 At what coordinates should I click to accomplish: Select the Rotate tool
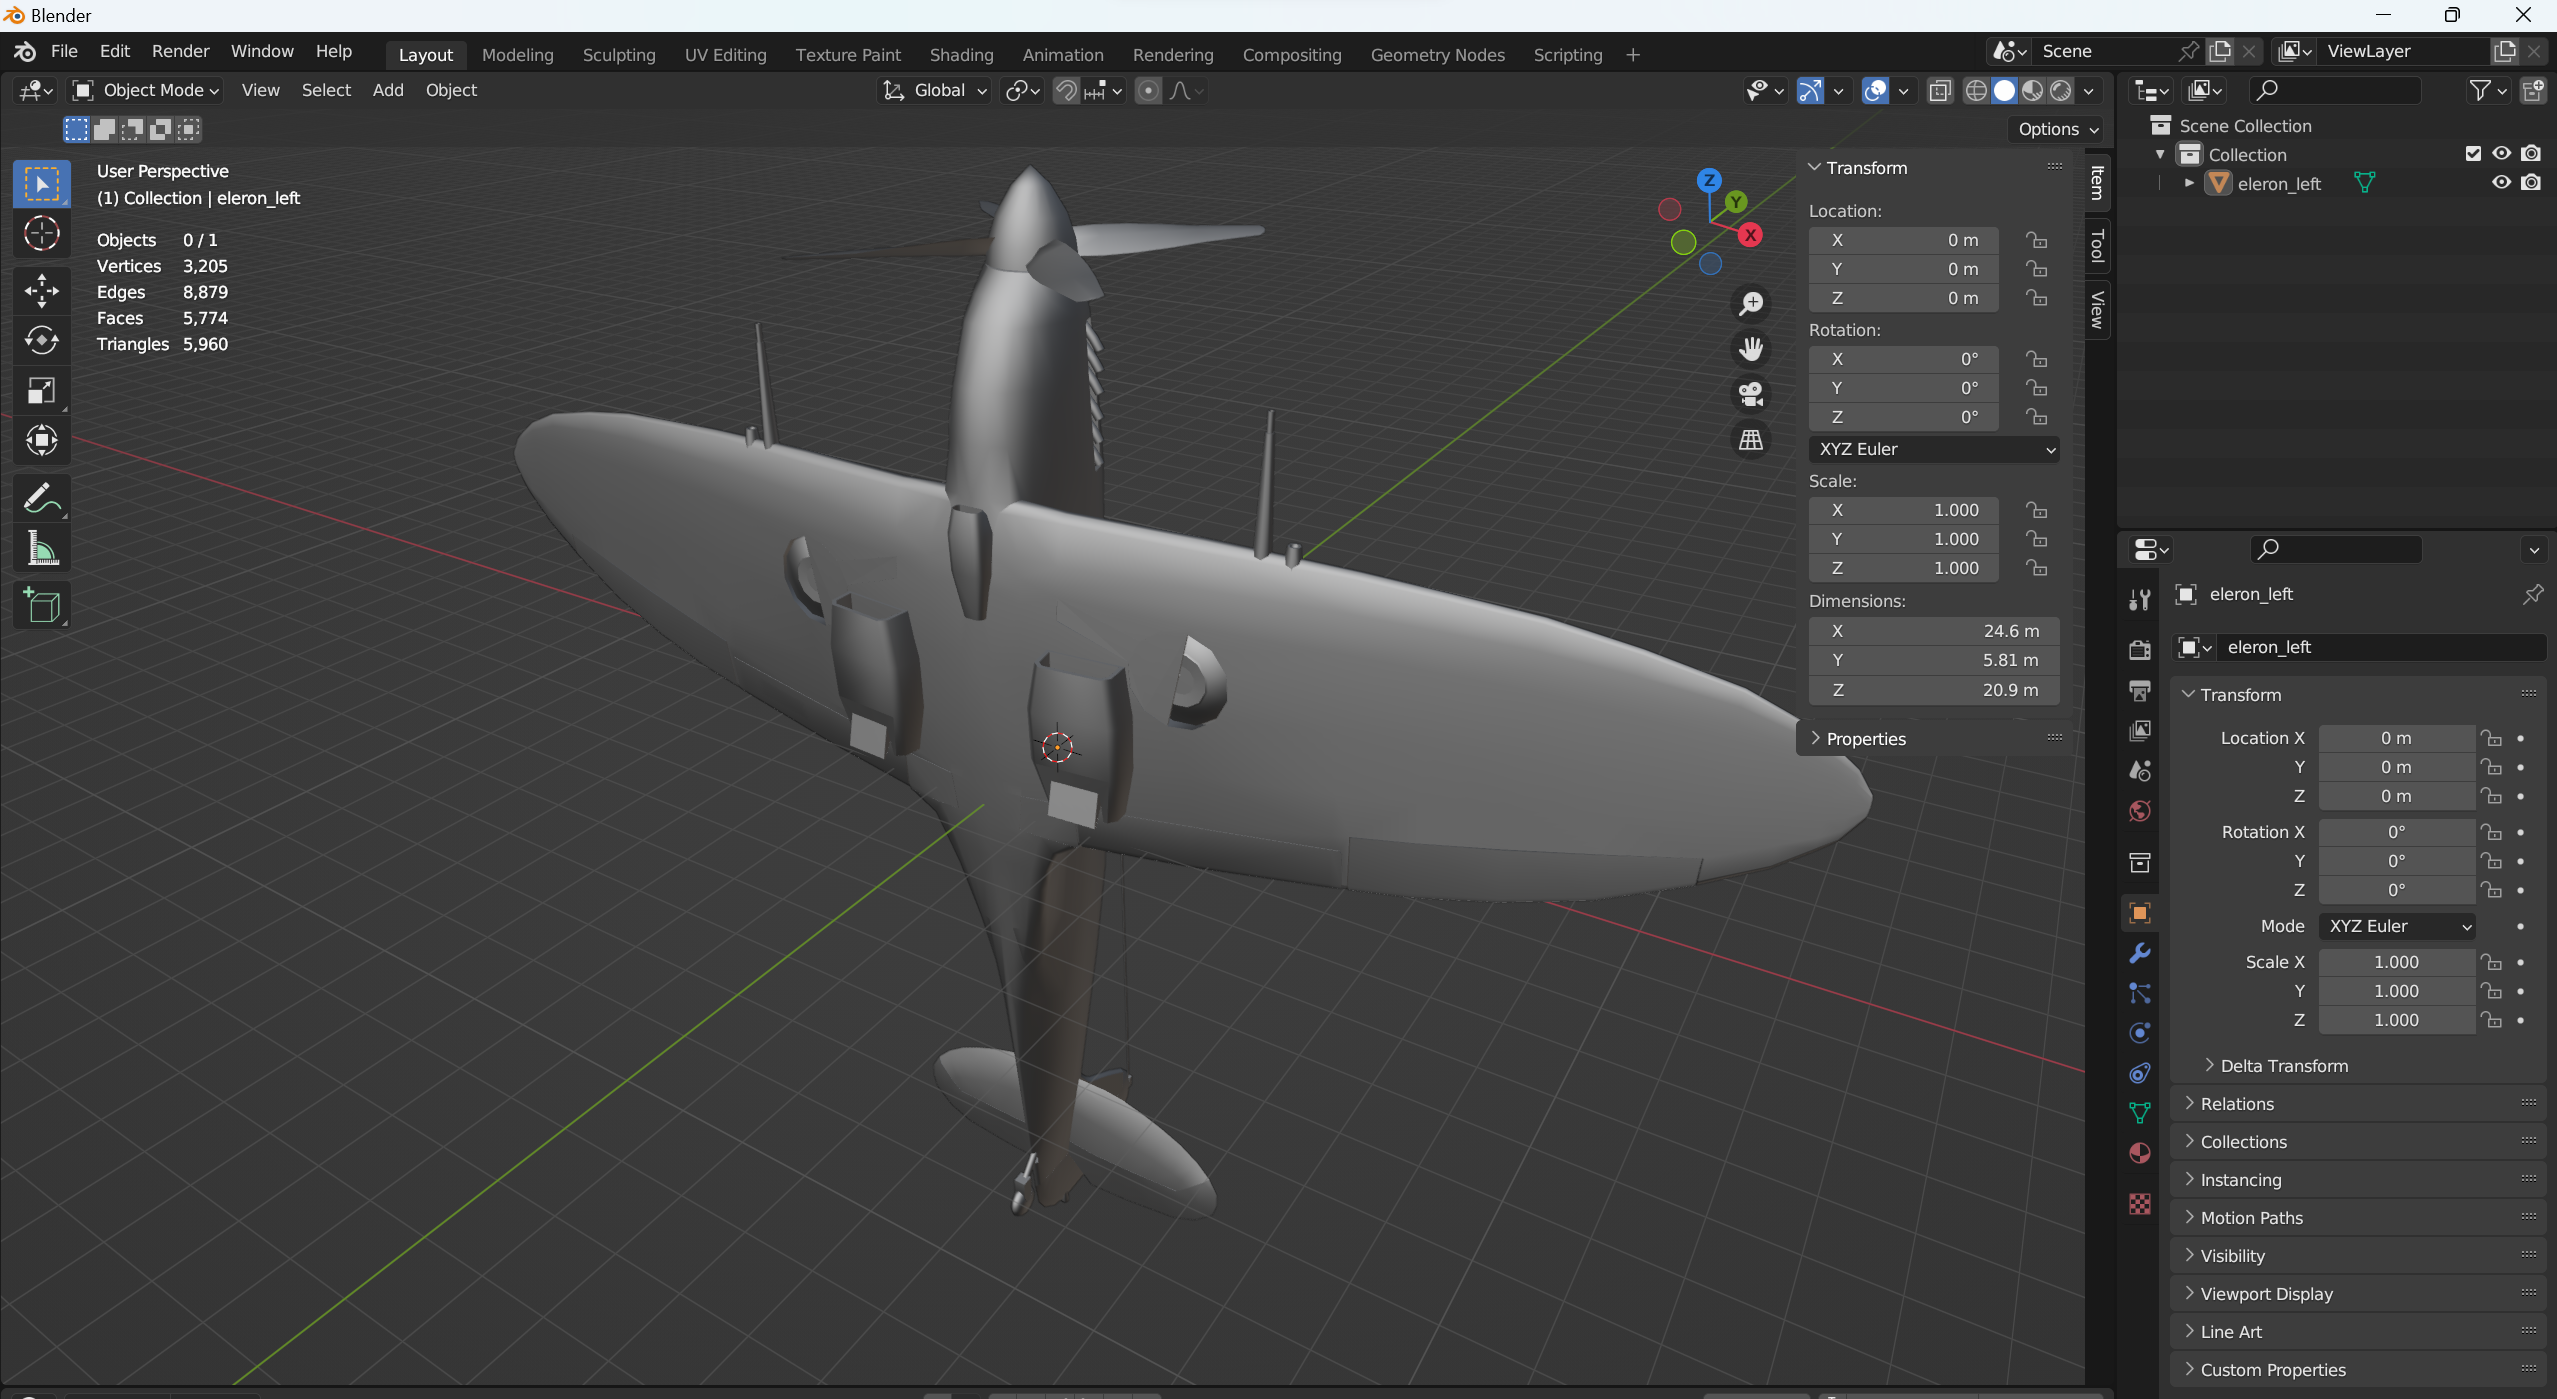41,341
